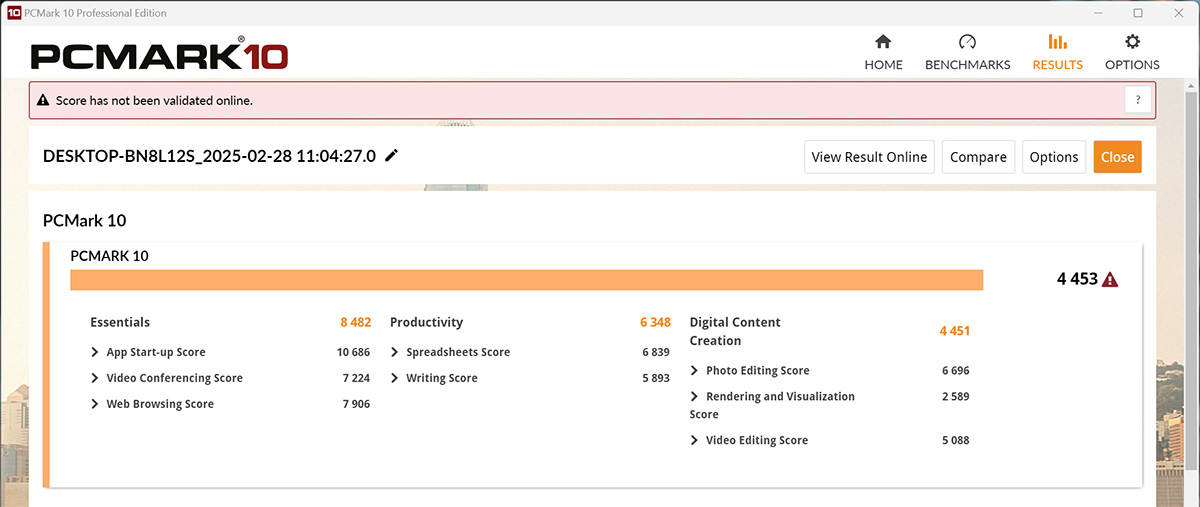Click the Digital Content Creation heading
Screen dimensions: 1200x507
coord(735,331)
